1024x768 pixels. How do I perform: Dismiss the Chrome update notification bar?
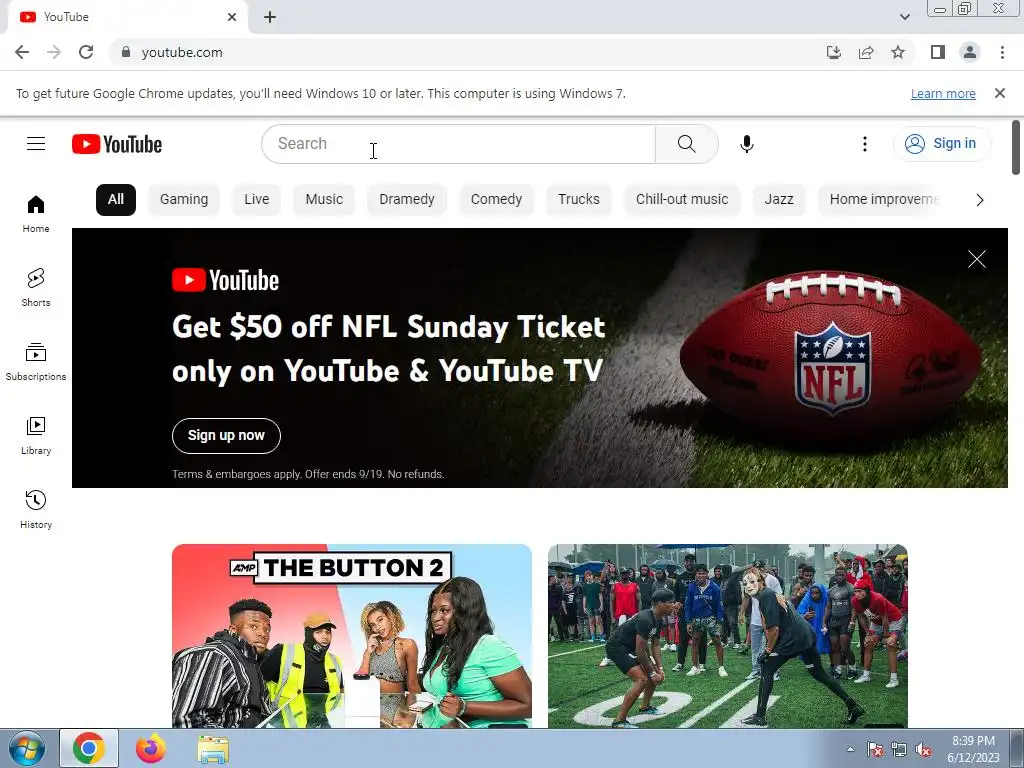point(1000,93)
